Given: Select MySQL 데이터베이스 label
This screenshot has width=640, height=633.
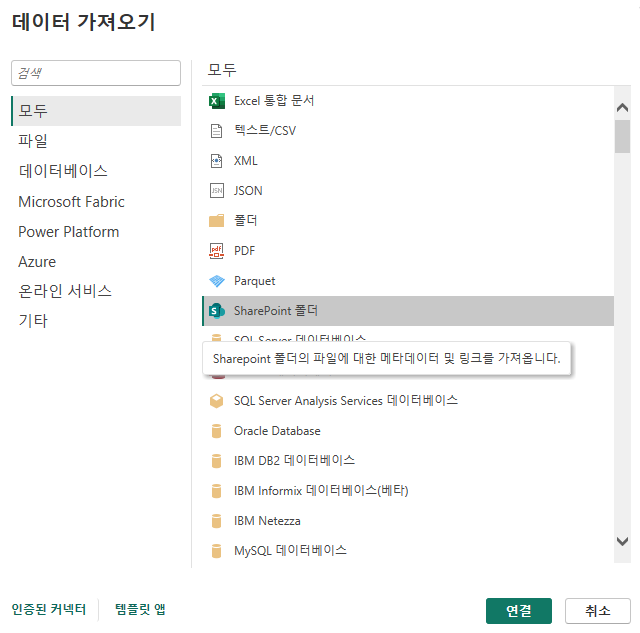Looking at the screenshot, I should point(290,551).
